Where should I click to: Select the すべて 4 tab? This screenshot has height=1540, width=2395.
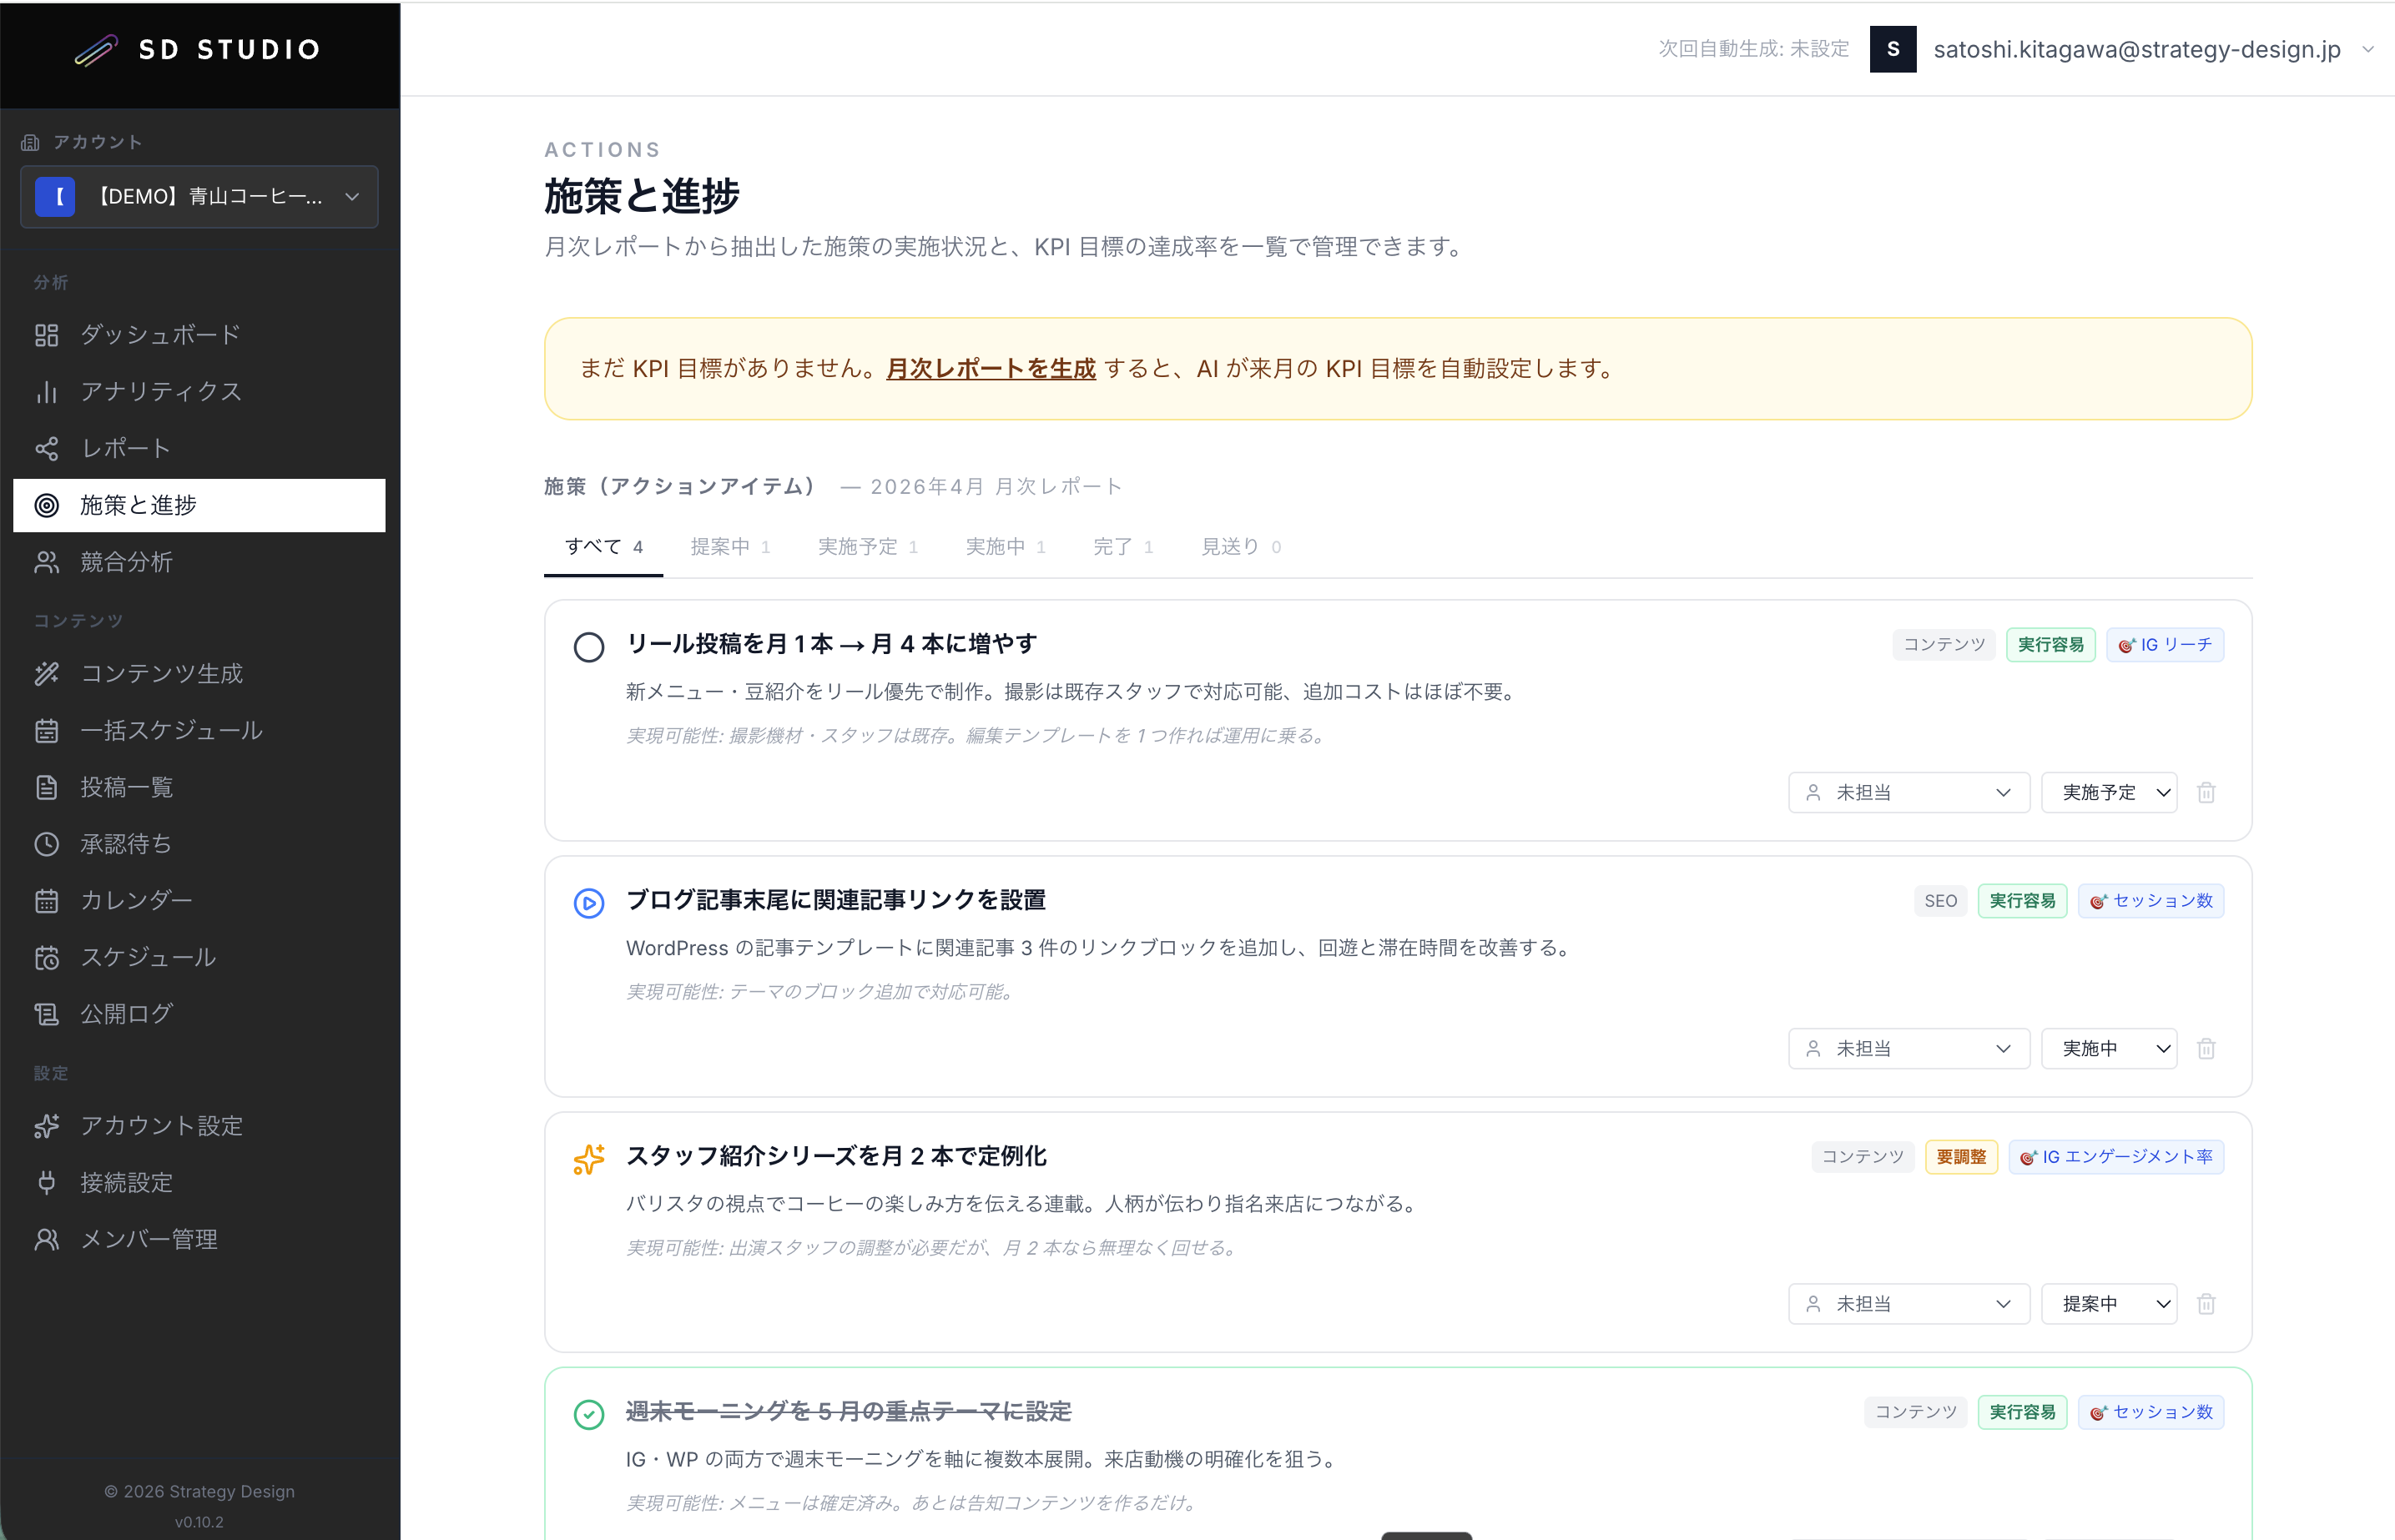click(604, 547)
